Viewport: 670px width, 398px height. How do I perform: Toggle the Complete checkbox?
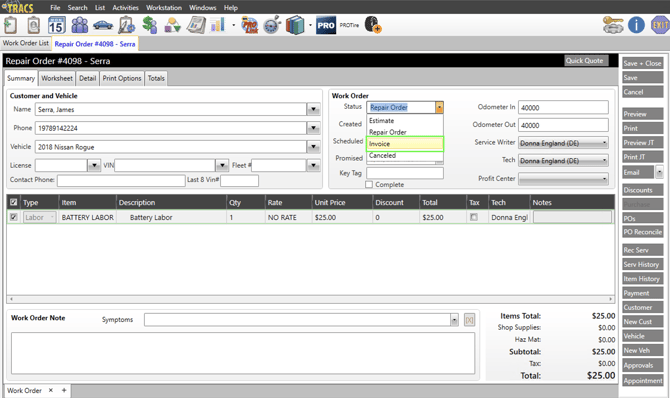(369, 185)
